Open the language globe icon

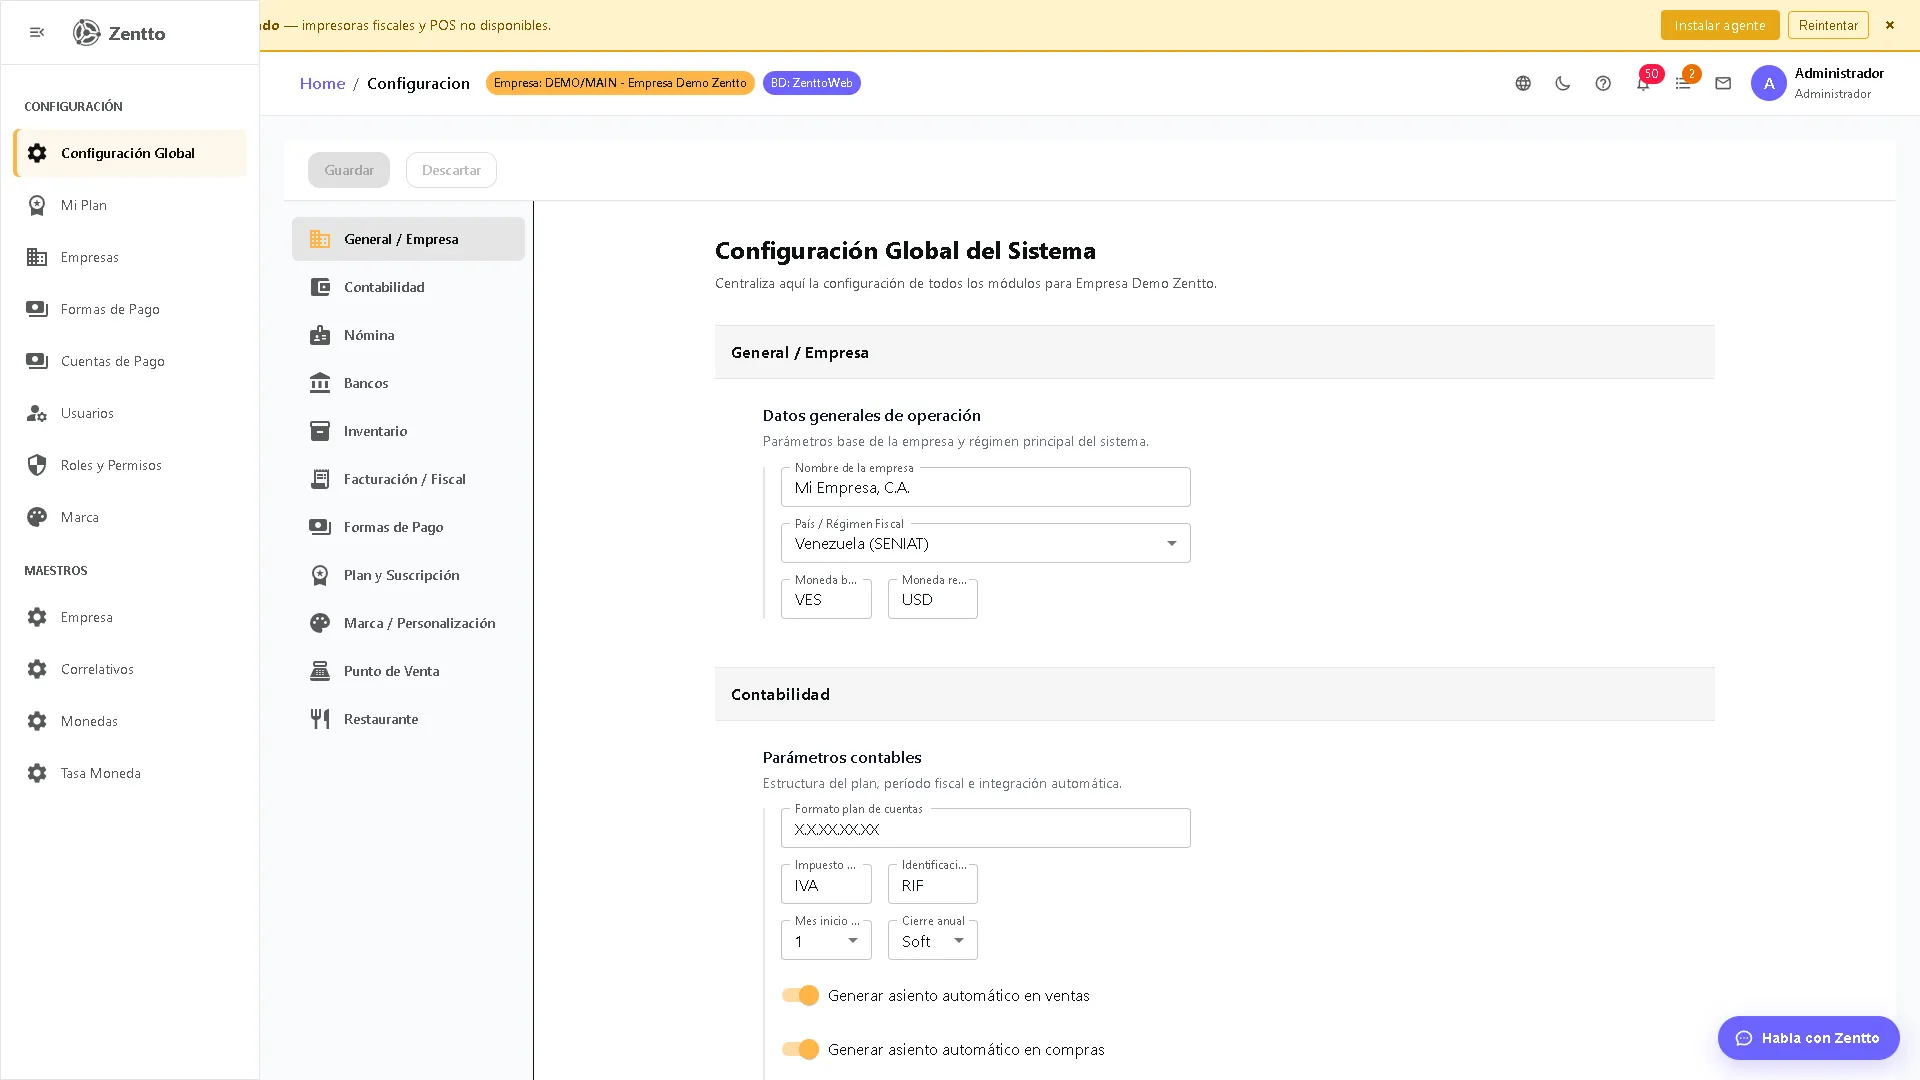(x=1523, y=83)
